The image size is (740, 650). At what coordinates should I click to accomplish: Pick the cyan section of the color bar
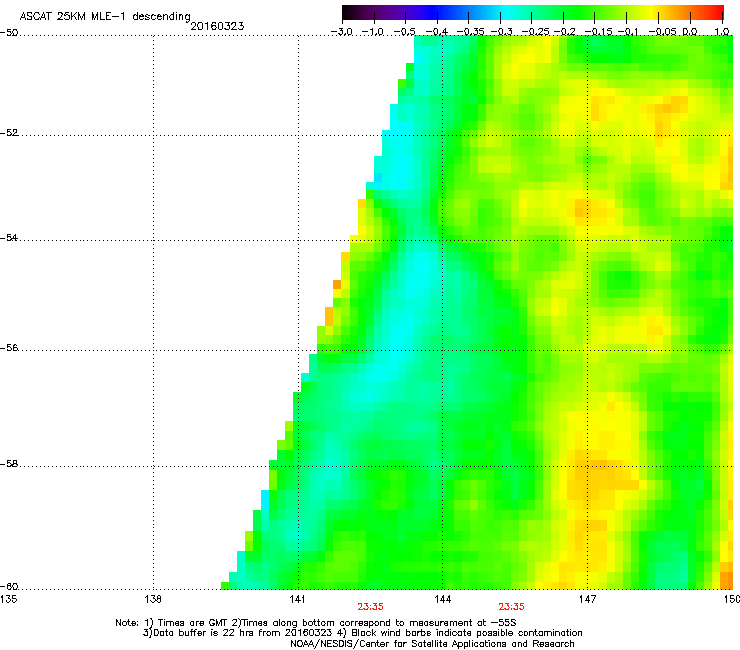[x=507, y=12]
